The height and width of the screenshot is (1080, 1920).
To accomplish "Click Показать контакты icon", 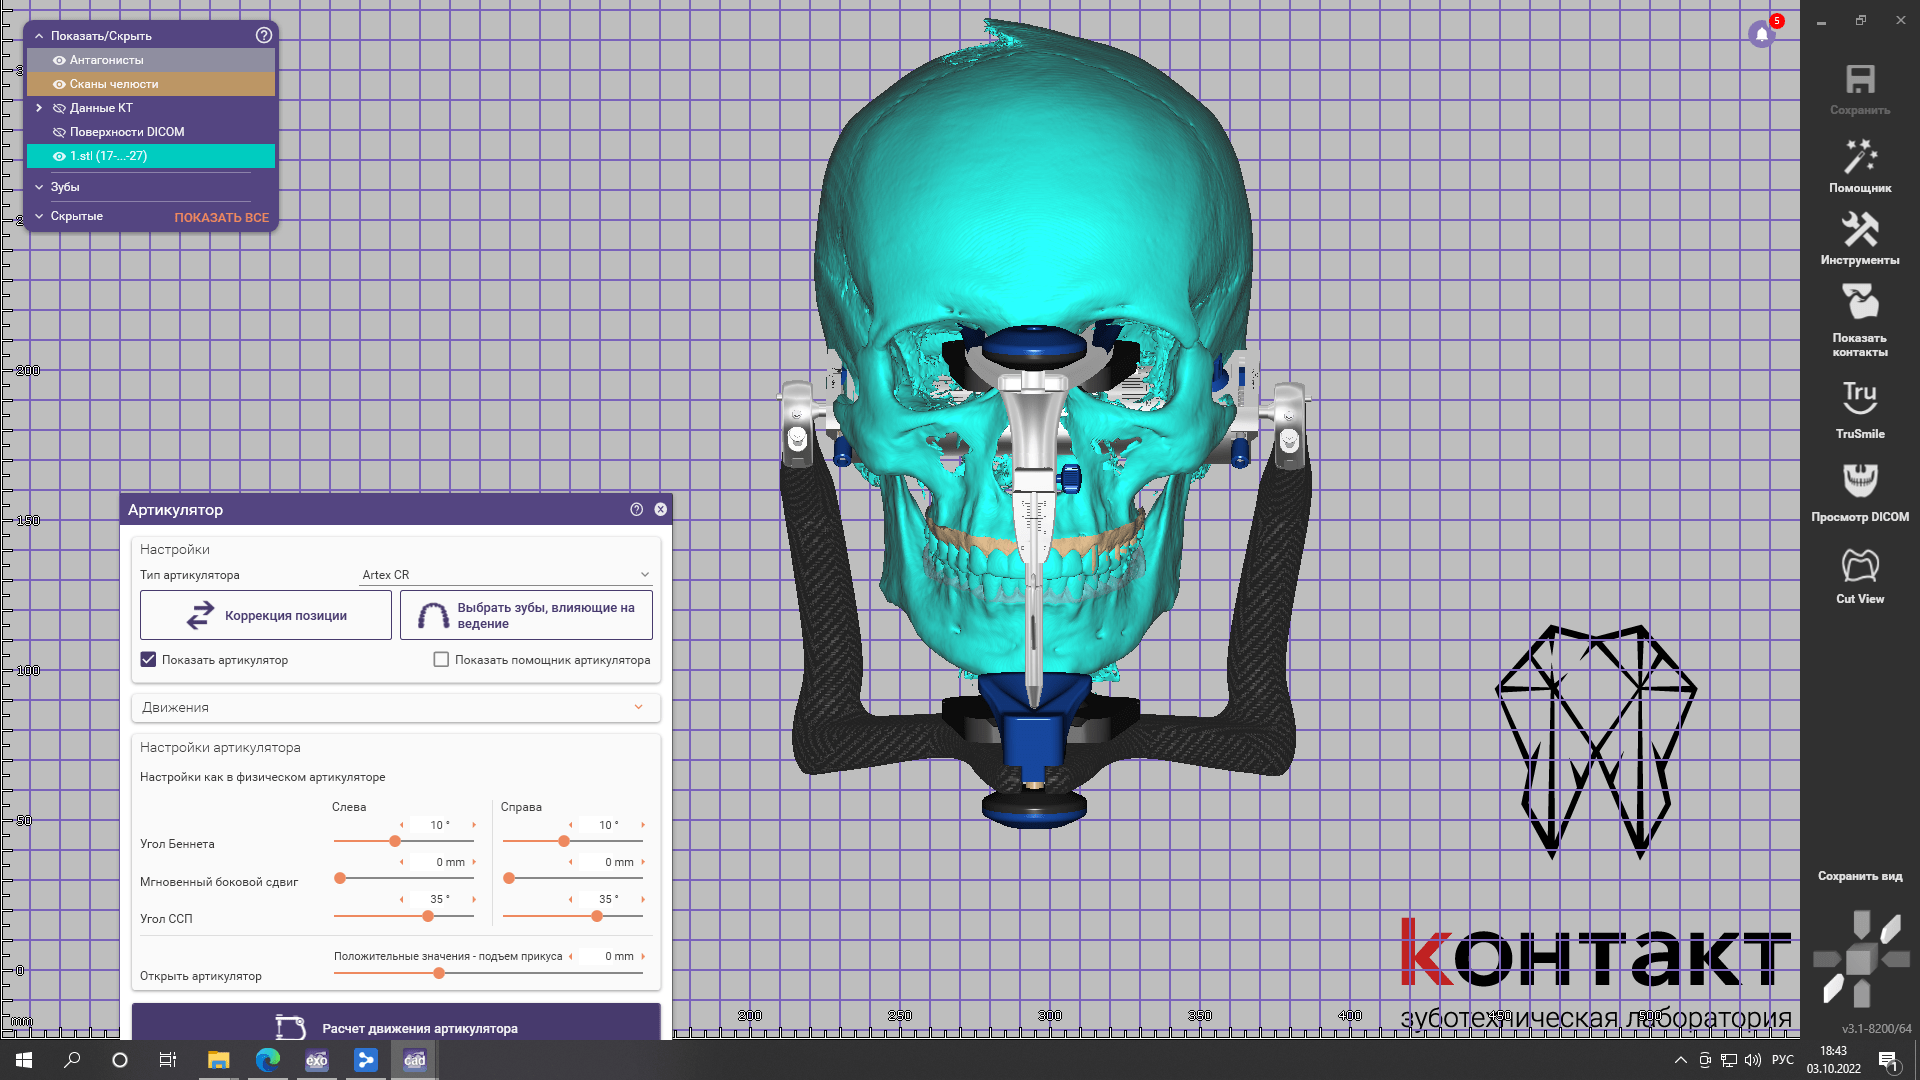I will point(1859,318).
